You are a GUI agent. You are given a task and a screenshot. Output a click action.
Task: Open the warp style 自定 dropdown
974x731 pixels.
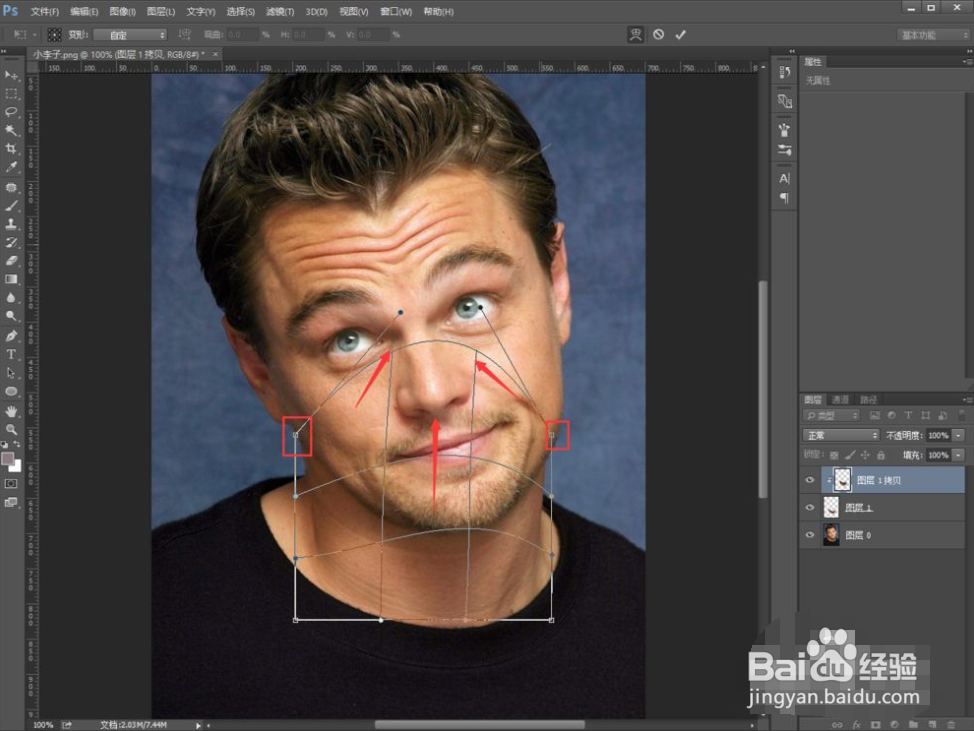130,35
